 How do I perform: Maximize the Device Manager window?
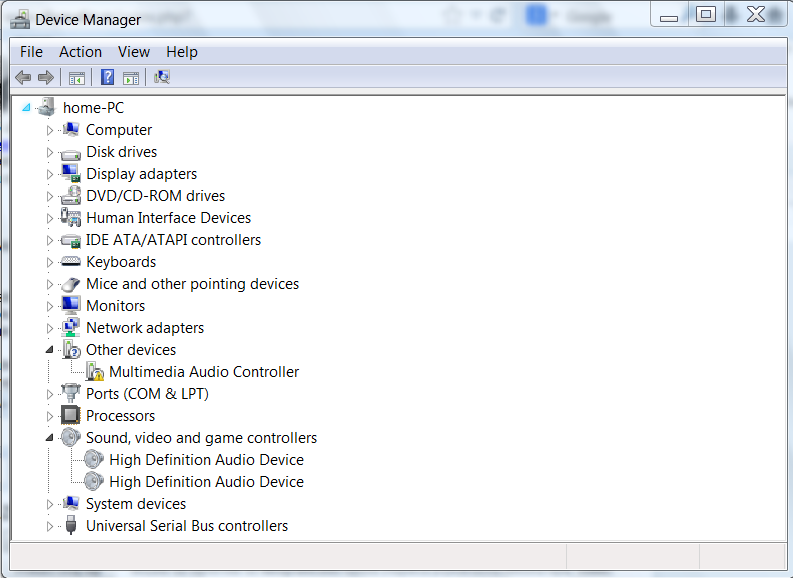tap(706, 14)
